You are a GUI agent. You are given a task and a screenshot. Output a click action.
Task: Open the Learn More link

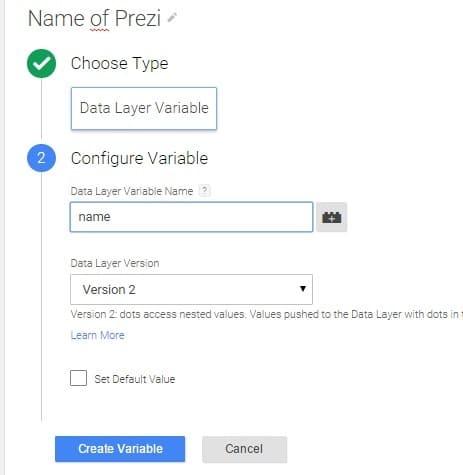(x=98, y=335)
